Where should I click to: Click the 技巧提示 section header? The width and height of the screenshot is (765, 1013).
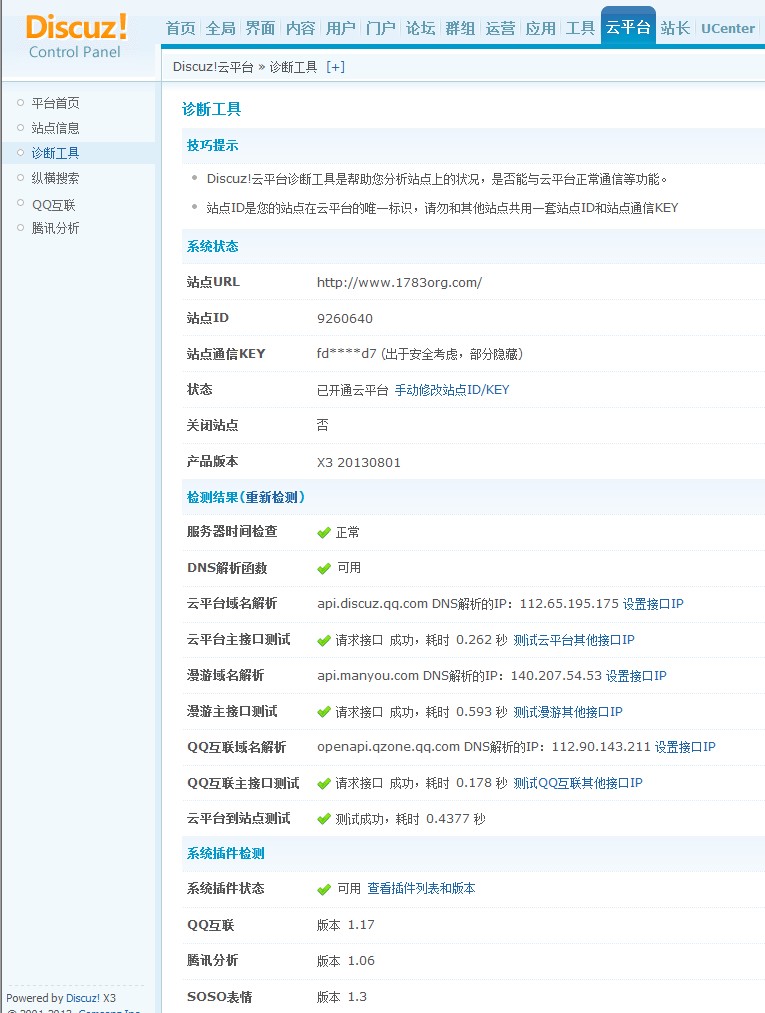pyautogui.click(x=213, y=145)
